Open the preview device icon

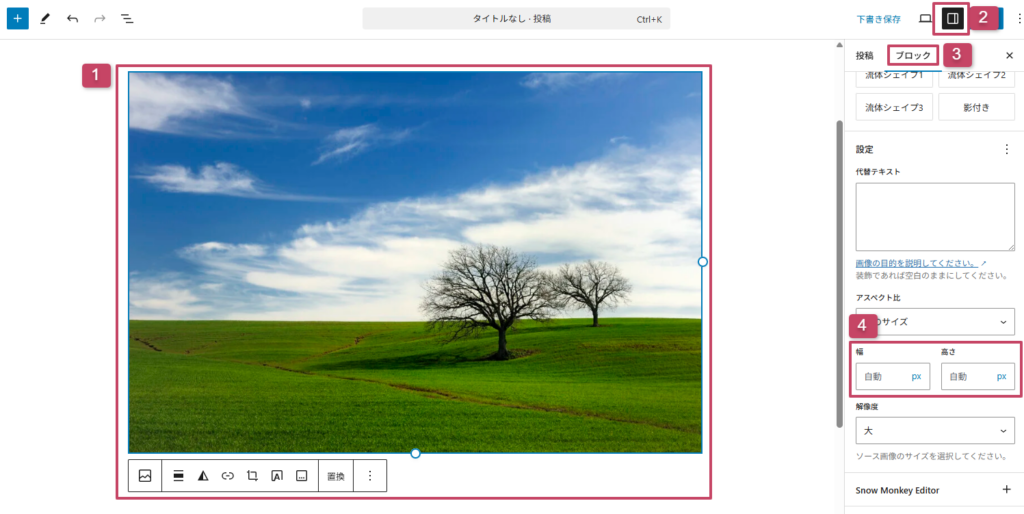click(925, 19)
